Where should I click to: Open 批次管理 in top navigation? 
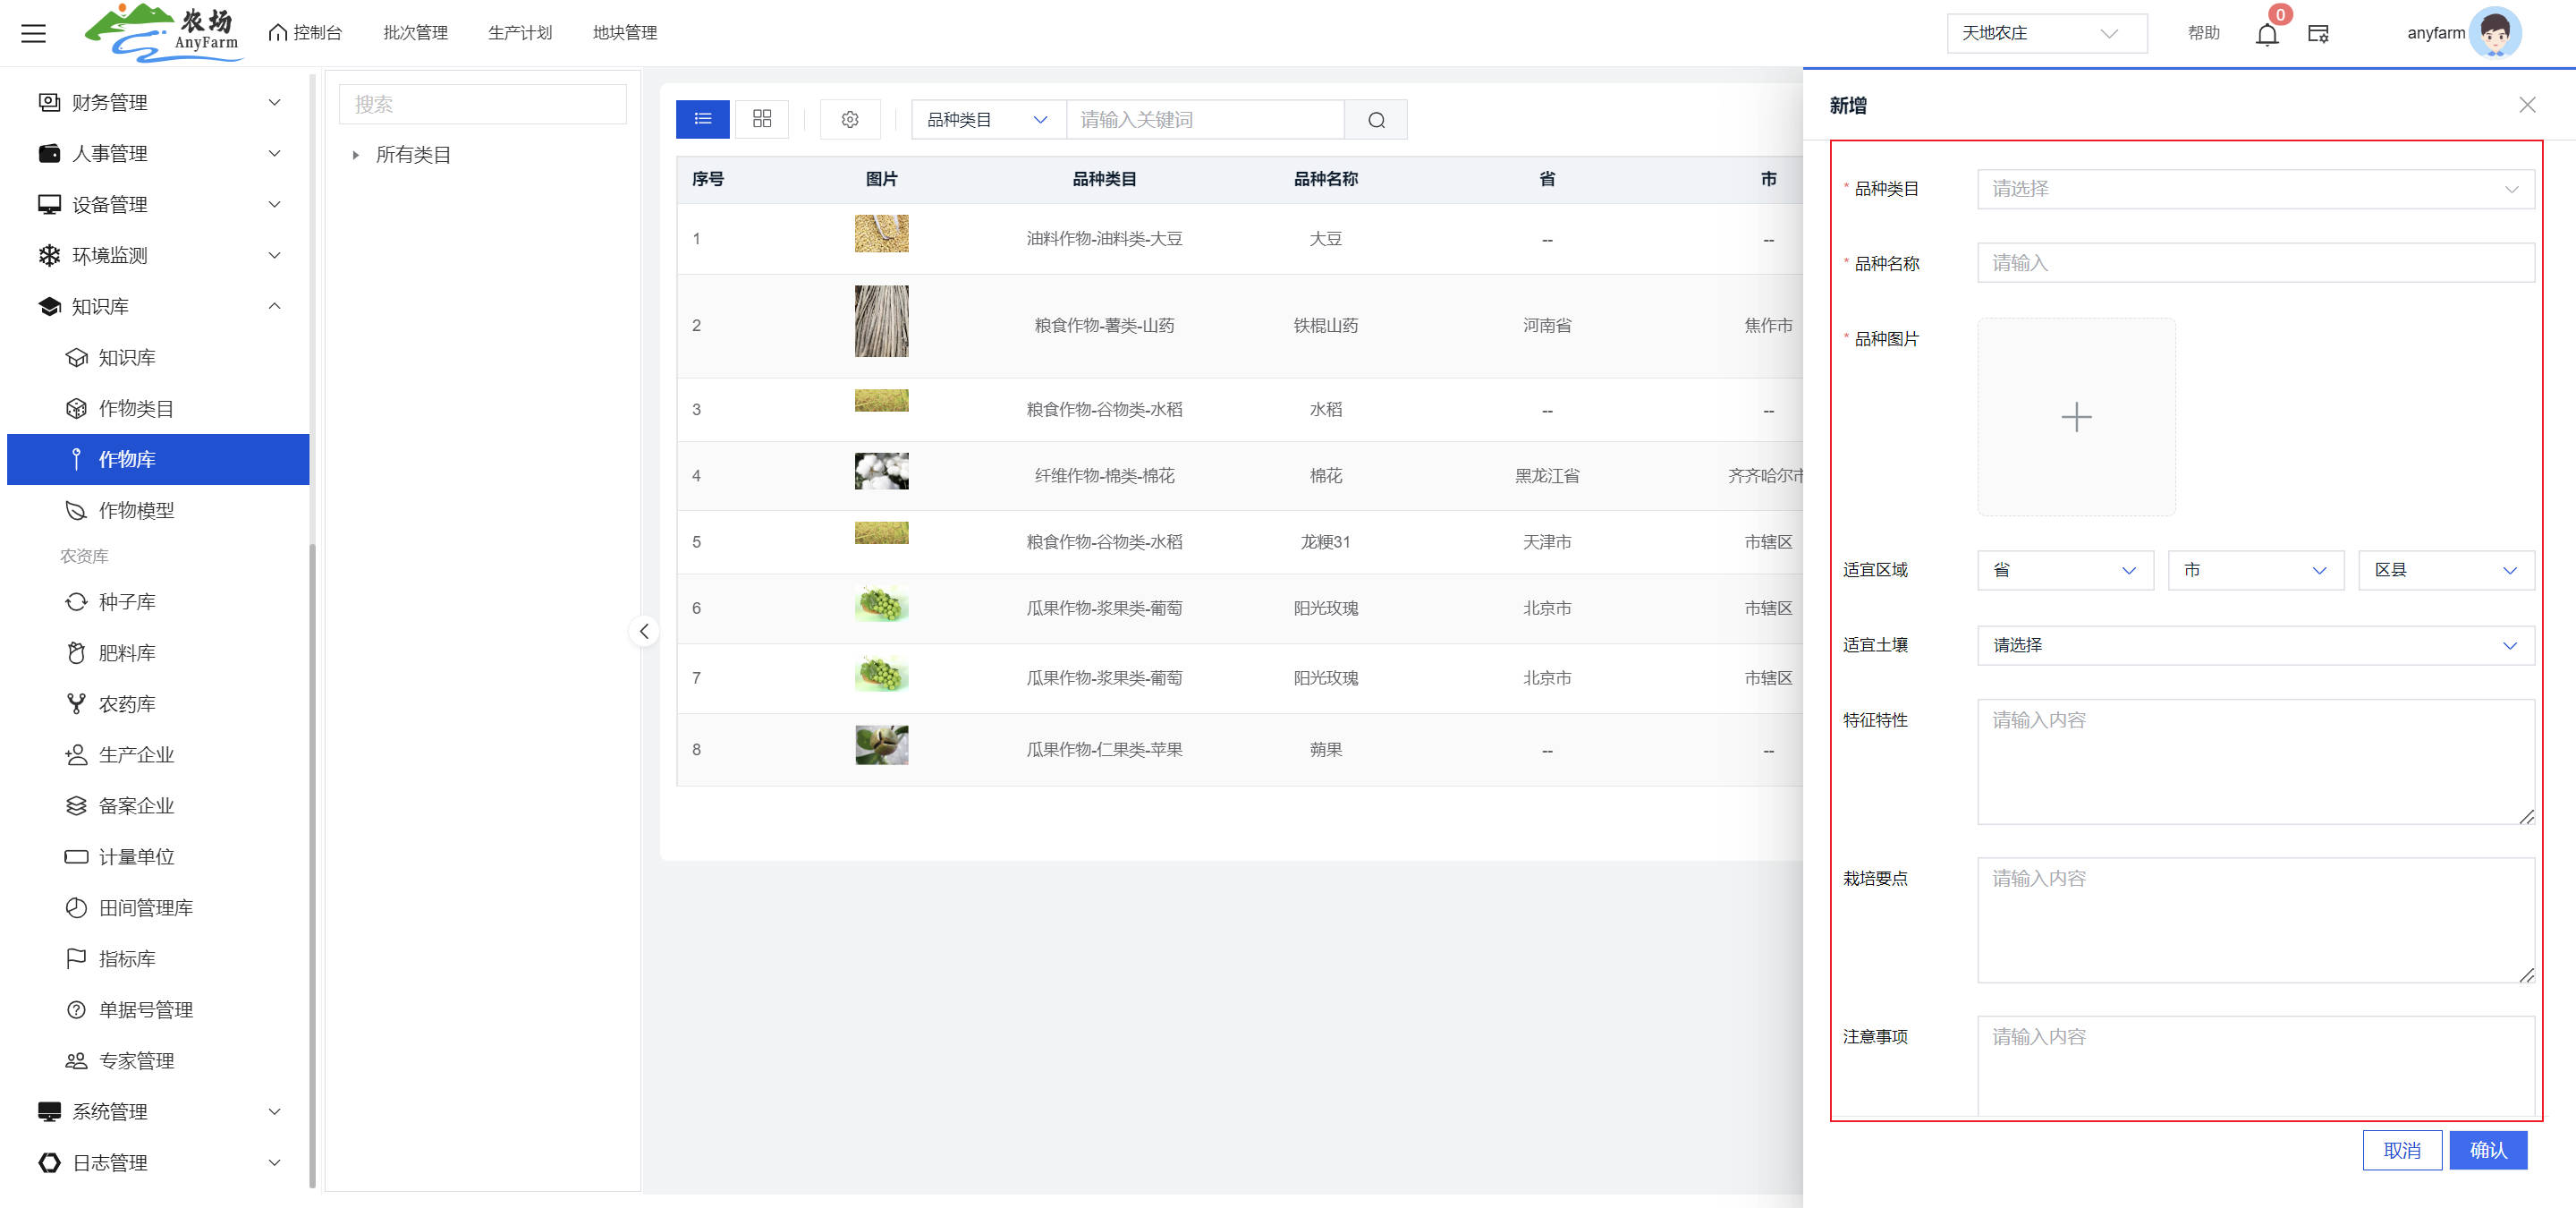(415, 33)
